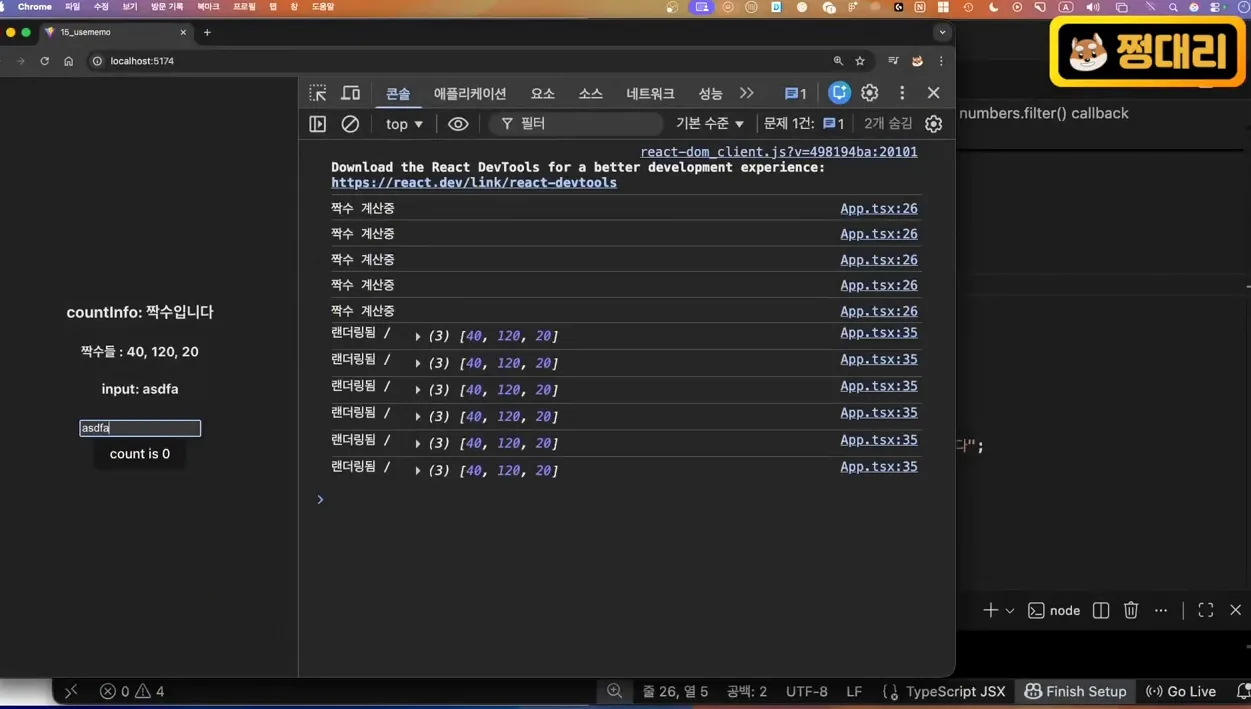Open the 북마크 menu in macOS menu bar
Screen dimensions: 1251x709
click(208, 7)
